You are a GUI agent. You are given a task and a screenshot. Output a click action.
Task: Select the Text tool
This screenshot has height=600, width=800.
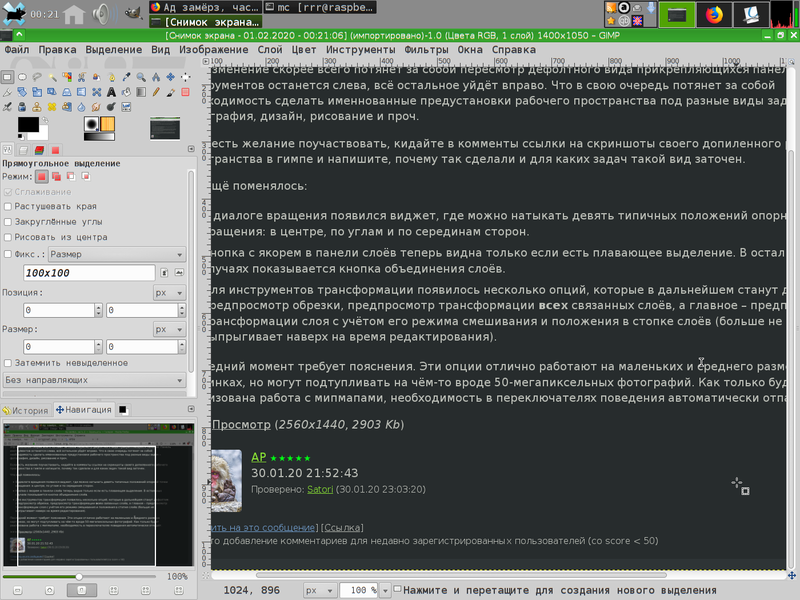click(x=111, y=92)
